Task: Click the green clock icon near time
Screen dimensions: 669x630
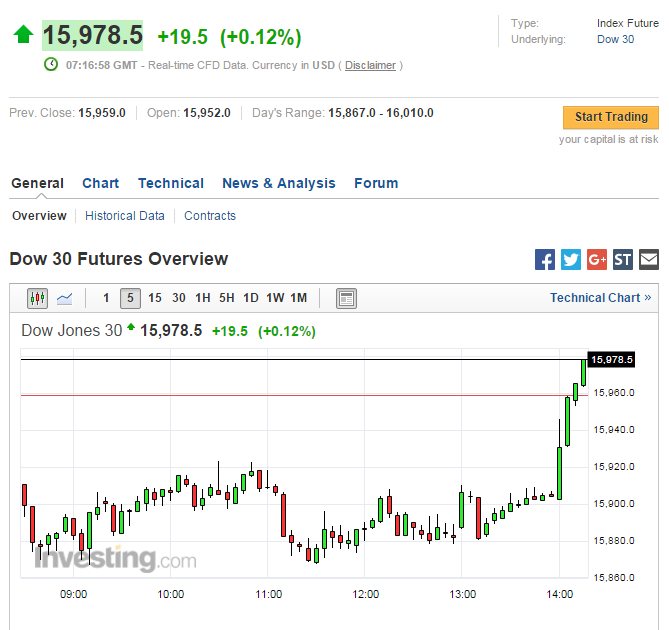Action: click(x=51, y=64)
